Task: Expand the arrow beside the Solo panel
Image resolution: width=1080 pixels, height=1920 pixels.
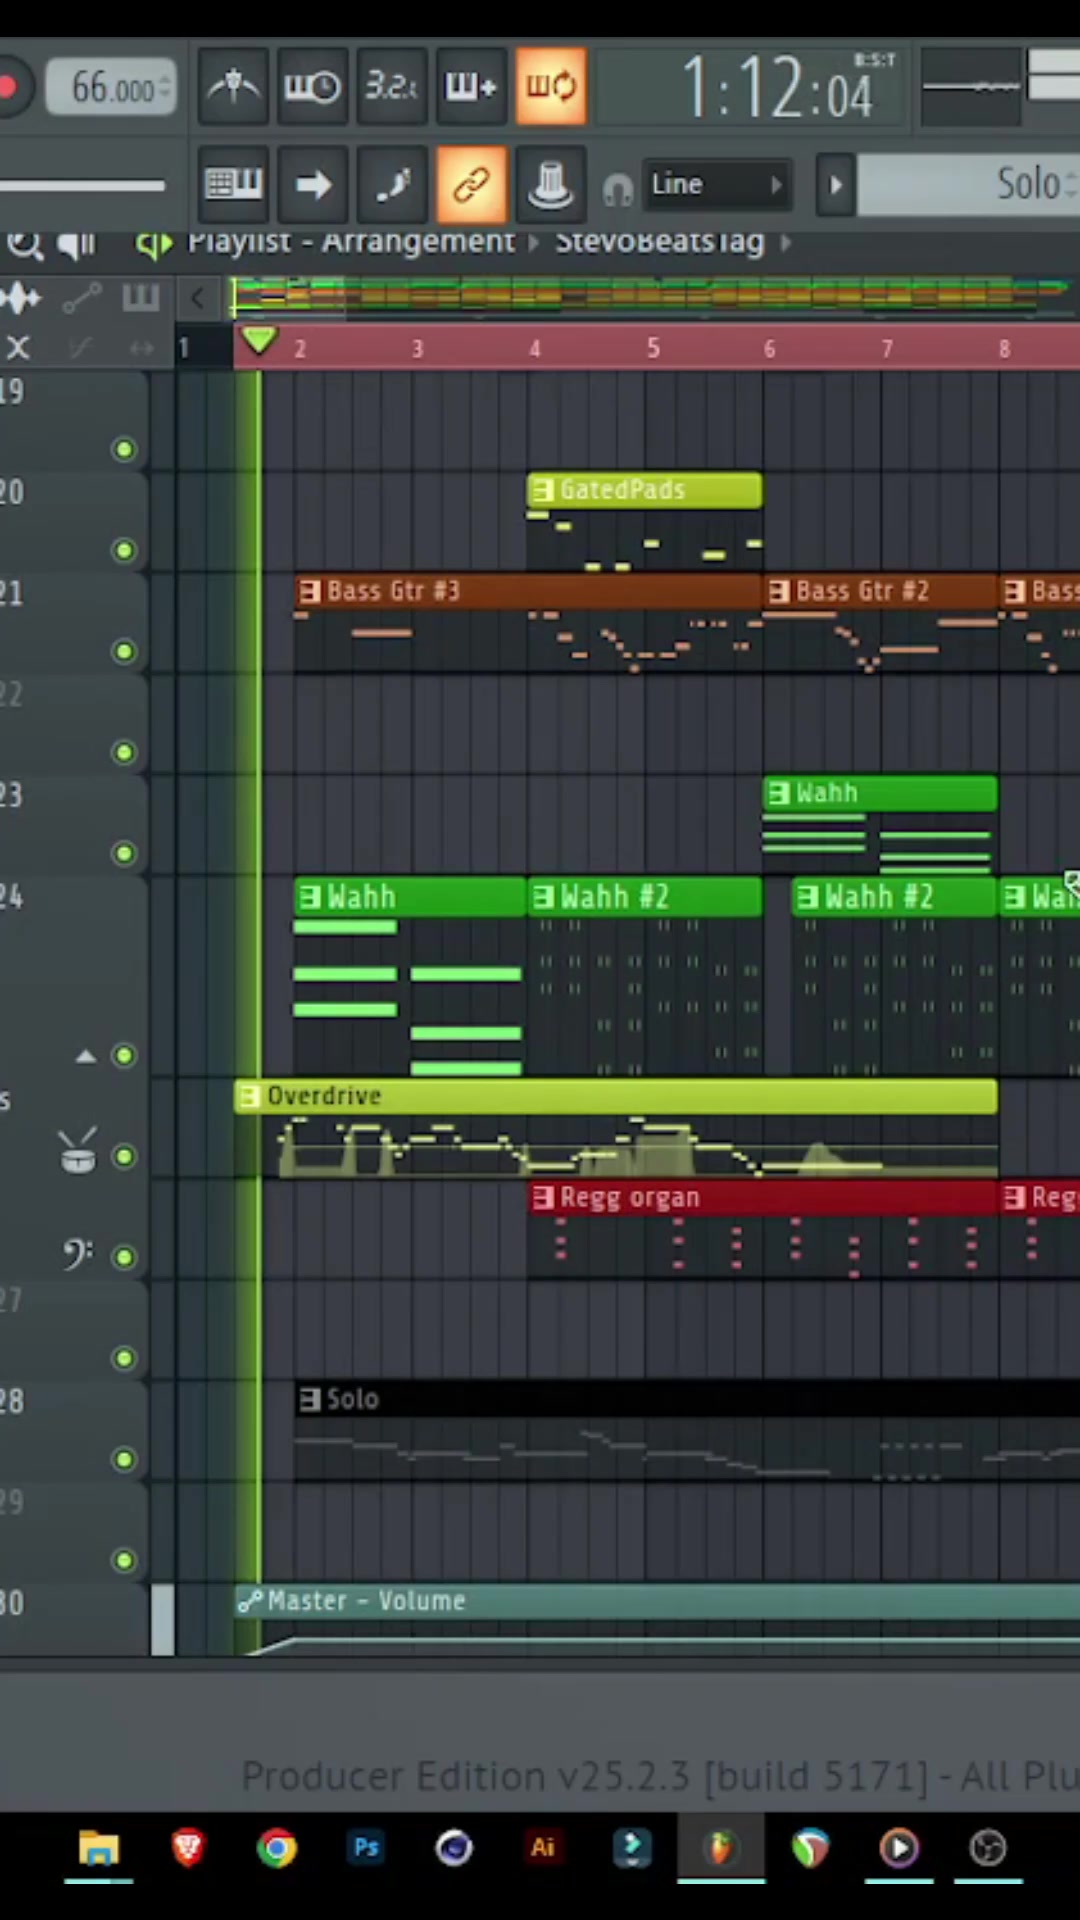Action: [x=836, y=185]
